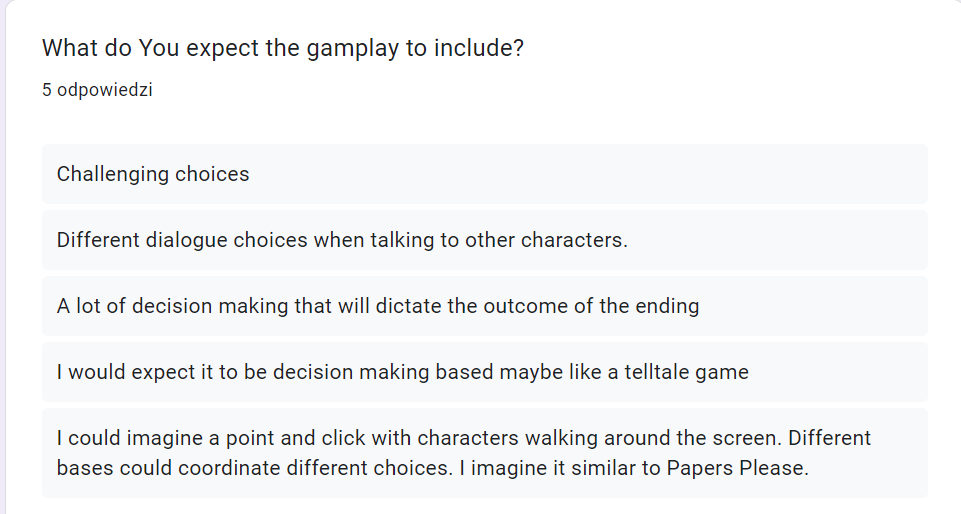
Task: Select the 'Different dialogue choices' response row
Action: pos(485,240)
